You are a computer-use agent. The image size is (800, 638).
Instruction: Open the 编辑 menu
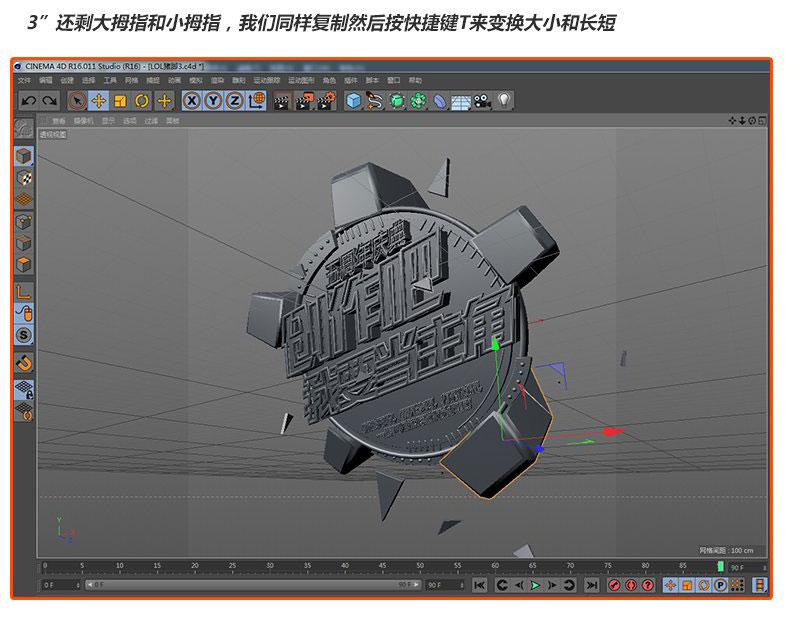[46, 80]
